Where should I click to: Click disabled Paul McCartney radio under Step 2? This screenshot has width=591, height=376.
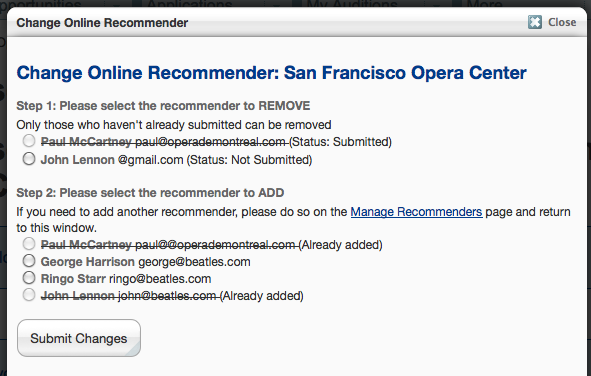pyautogui.click(x=29, y=244)
